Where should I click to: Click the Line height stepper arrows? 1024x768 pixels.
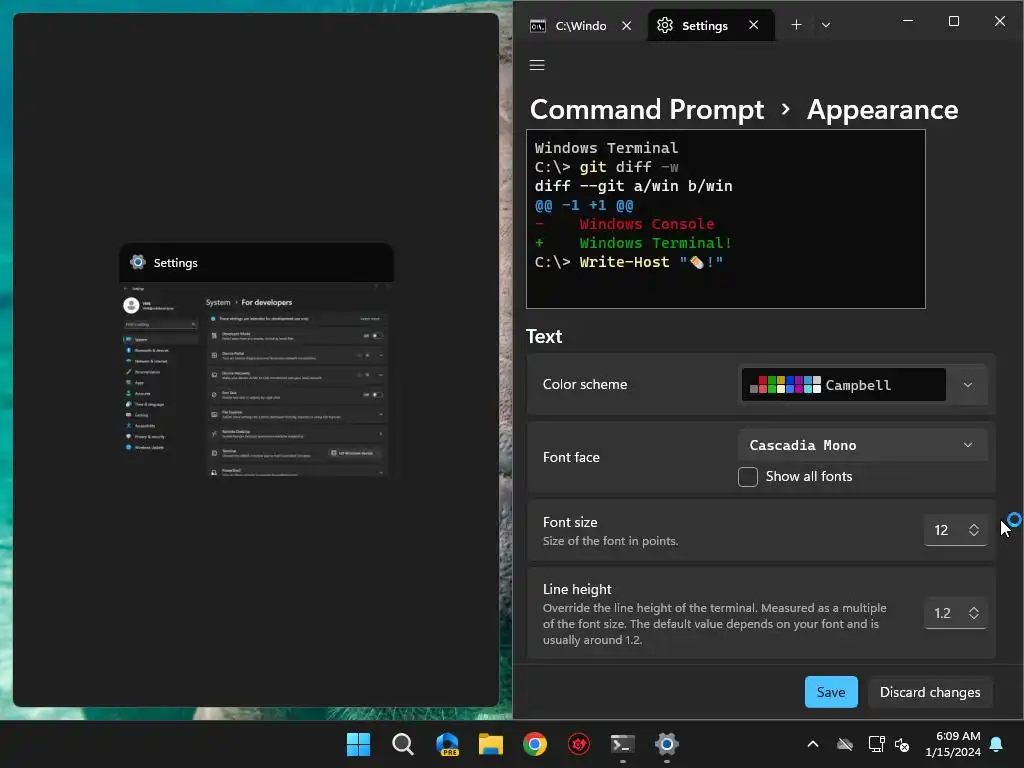click(x=974, y=613)
